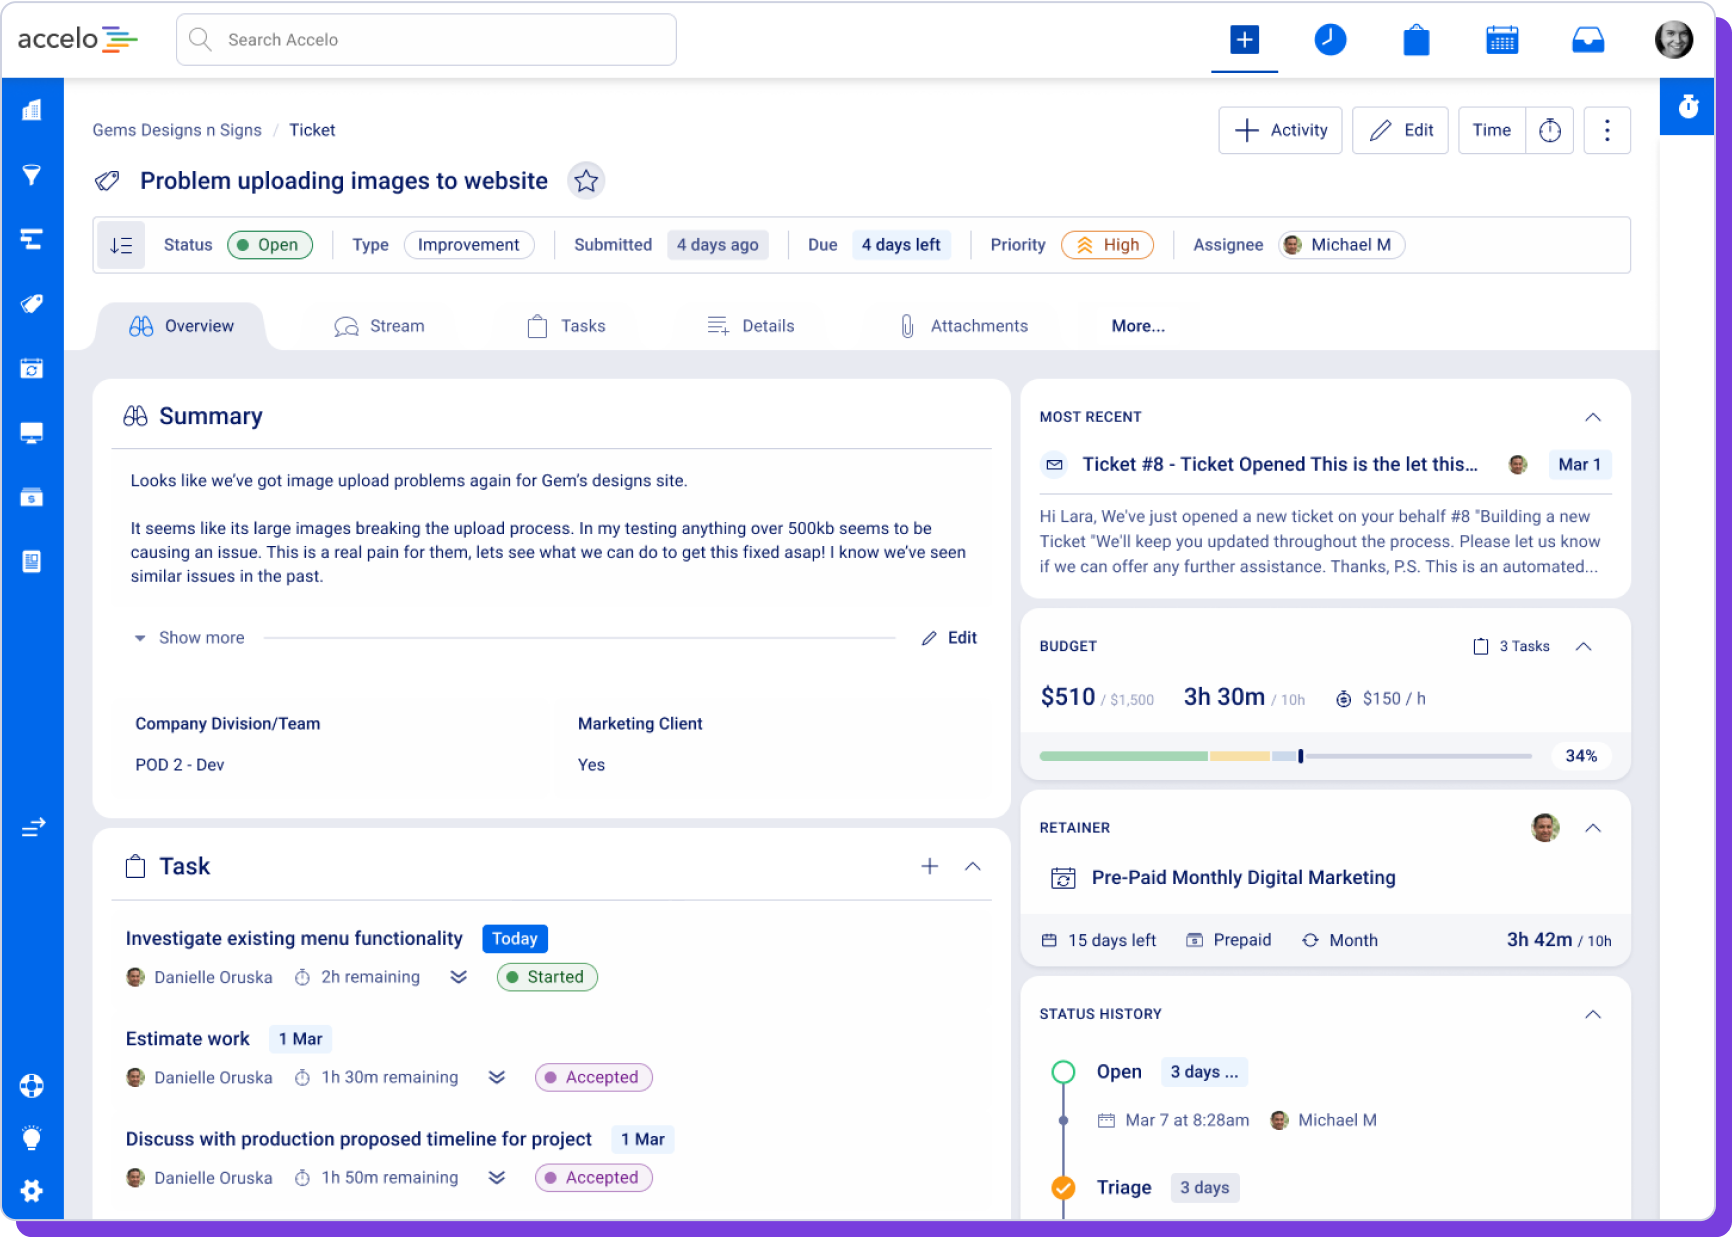
Task: Switch to the Tasks tab
Action: 566,326
